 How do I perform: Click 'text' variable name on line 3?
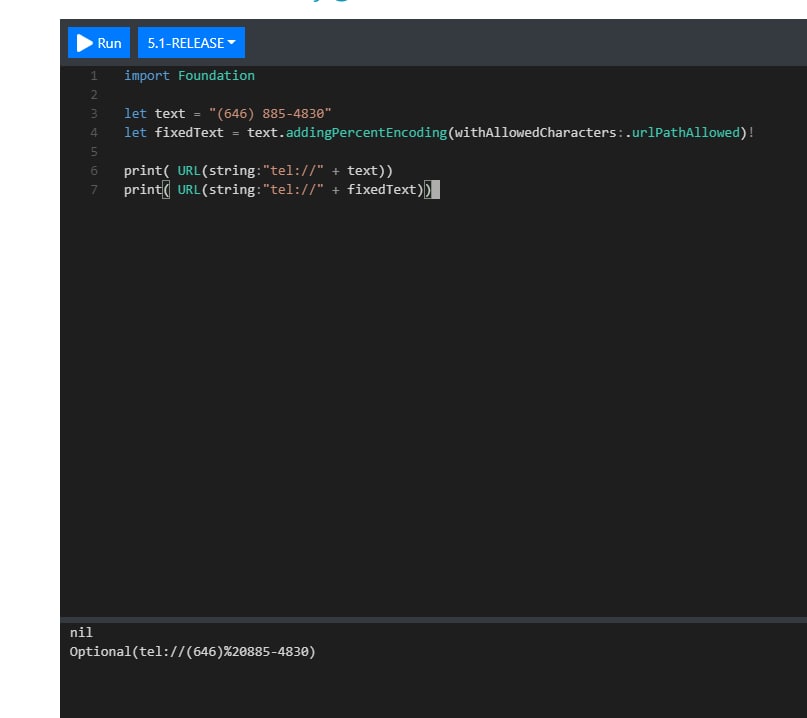[x=170, y=114]
